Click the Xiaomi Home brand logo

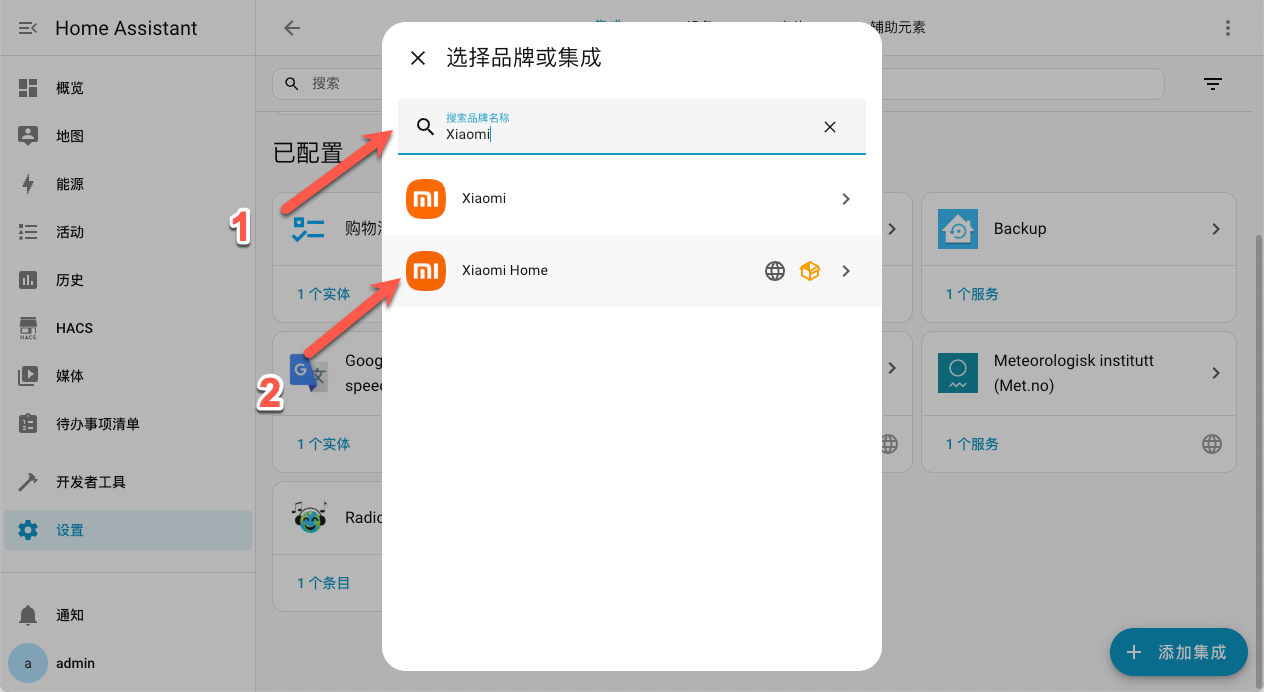click(x=425, y=270)
